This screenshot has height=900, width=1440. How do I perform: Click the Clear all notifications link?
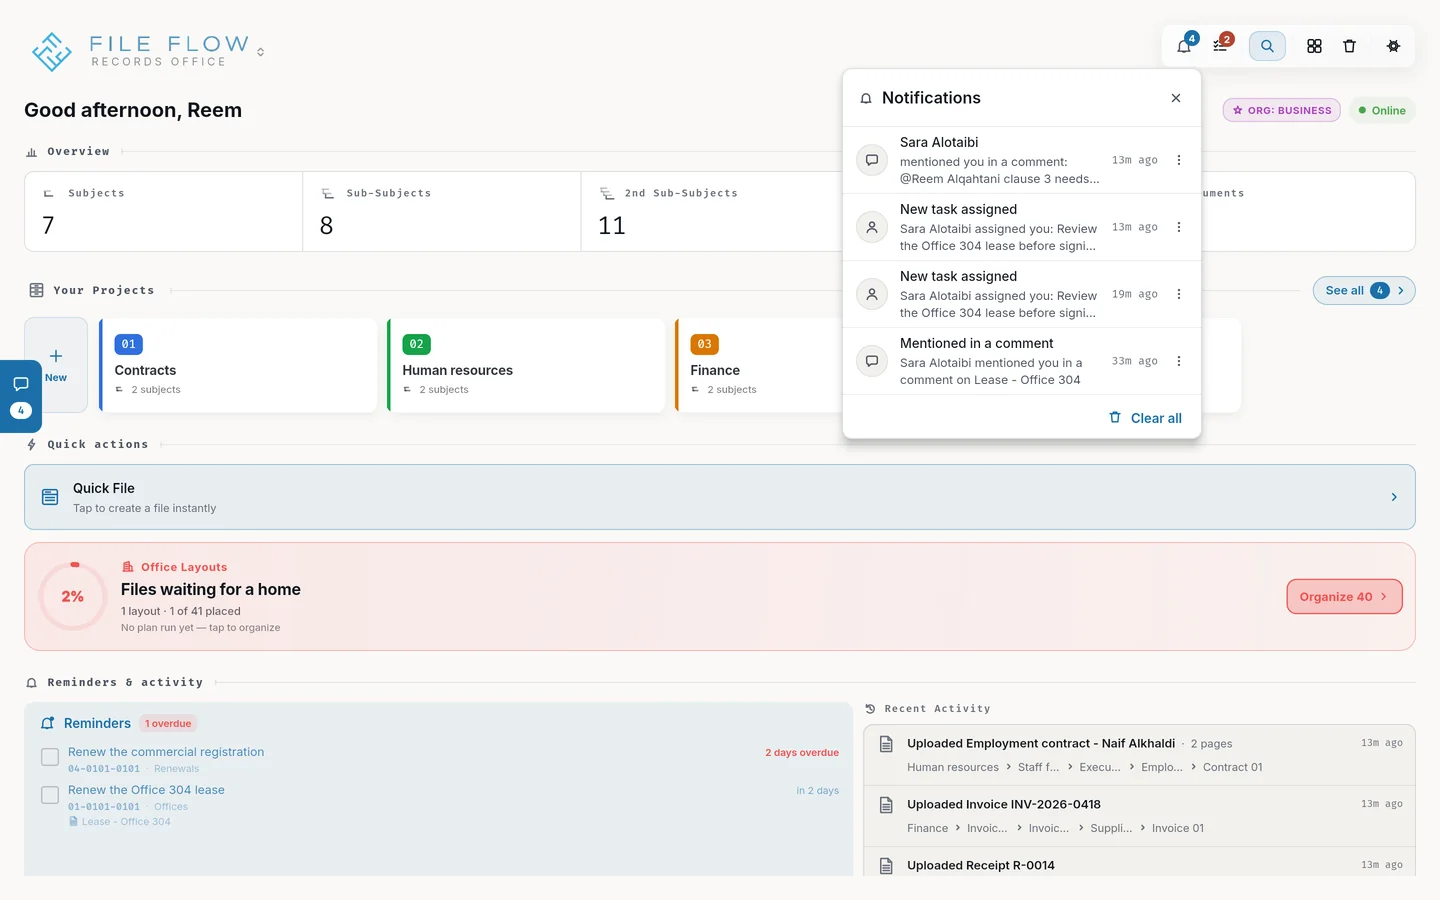[x=1145, y=418]
